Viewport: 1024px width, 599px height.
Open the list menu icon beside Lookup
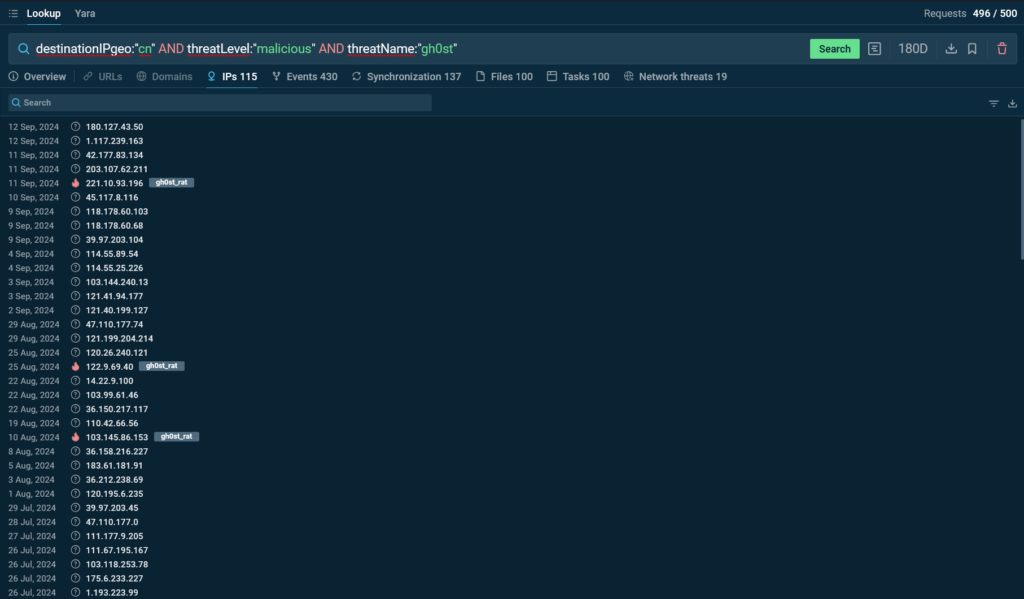coord(13,14)
